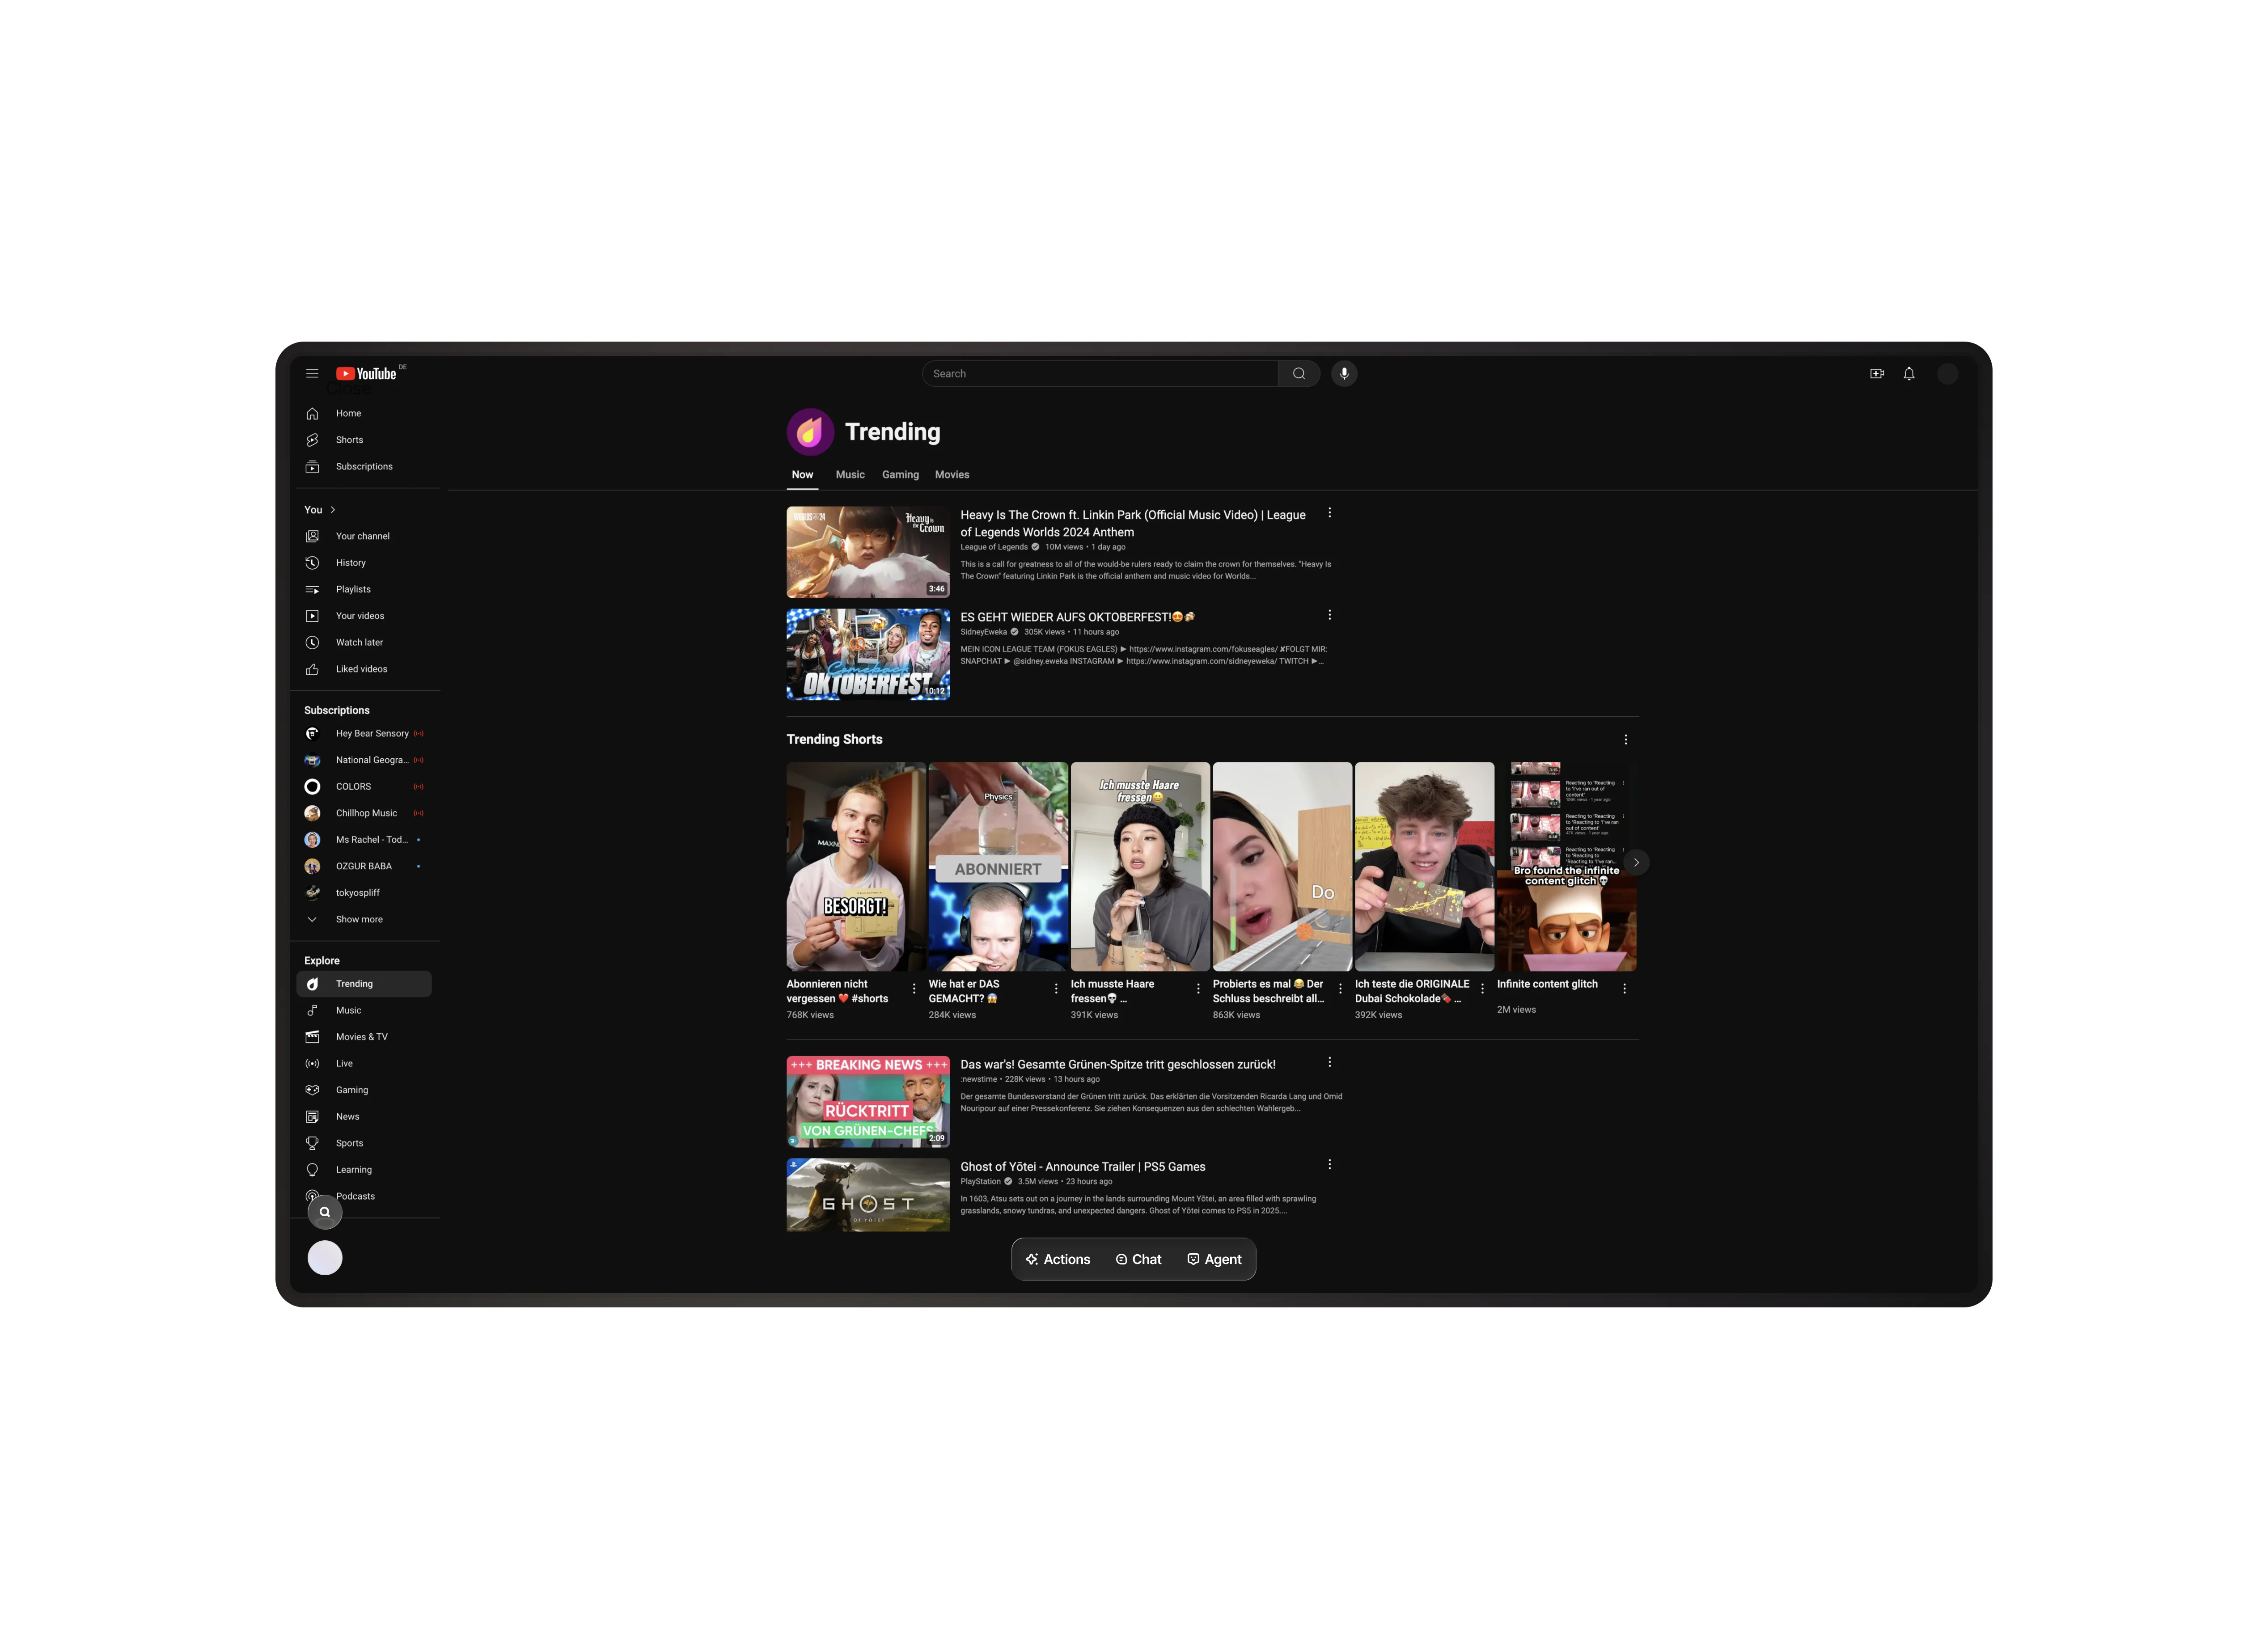Open Gaming under Explore
Image resolution: width=2268 pixels, height=1649 pixels.
[351, 1090]
